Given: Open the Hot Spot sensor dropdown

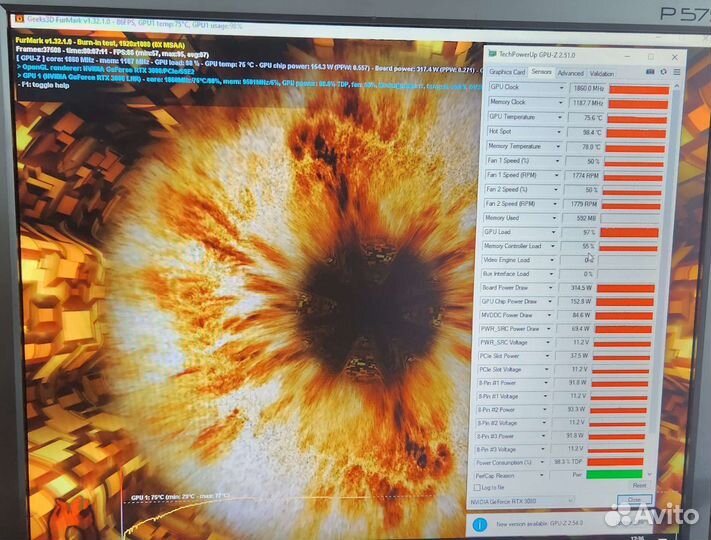Looking at the screenshot, I should coord(559,132).
